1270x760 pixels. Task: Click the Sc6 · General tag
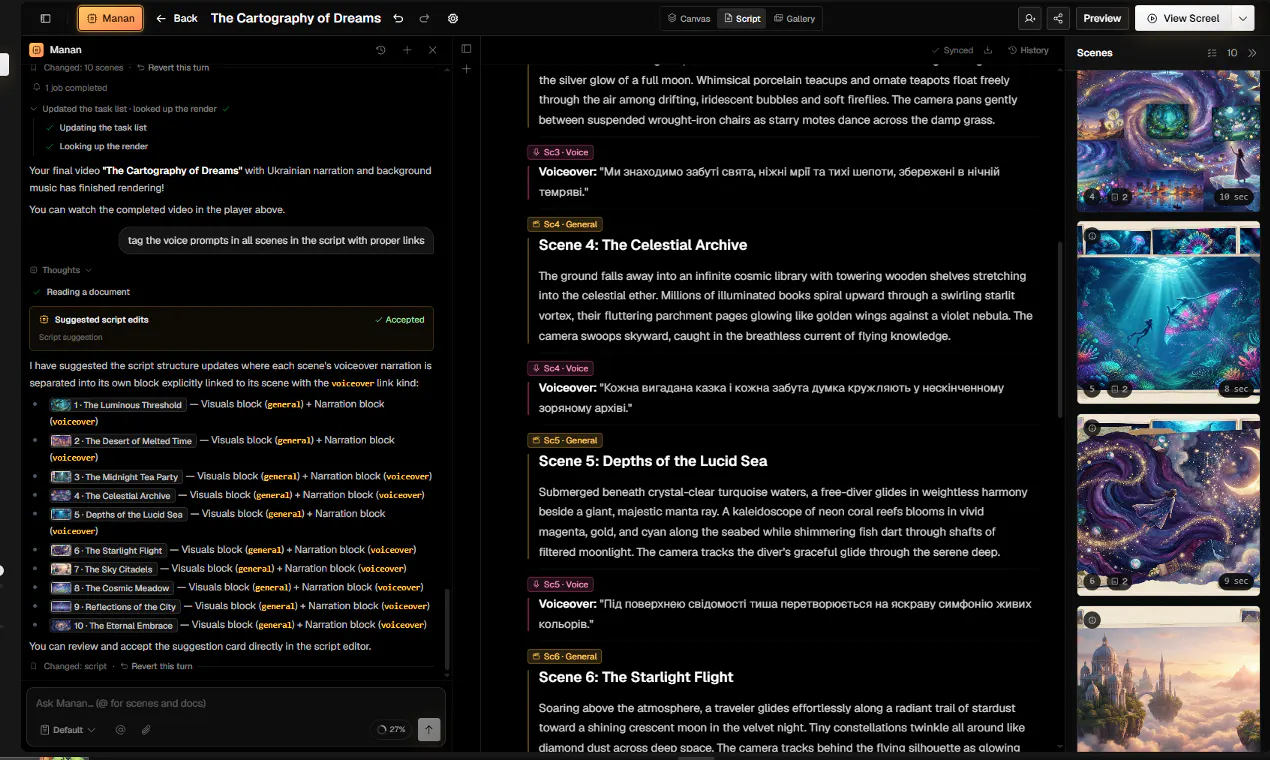tap(565, 656)
